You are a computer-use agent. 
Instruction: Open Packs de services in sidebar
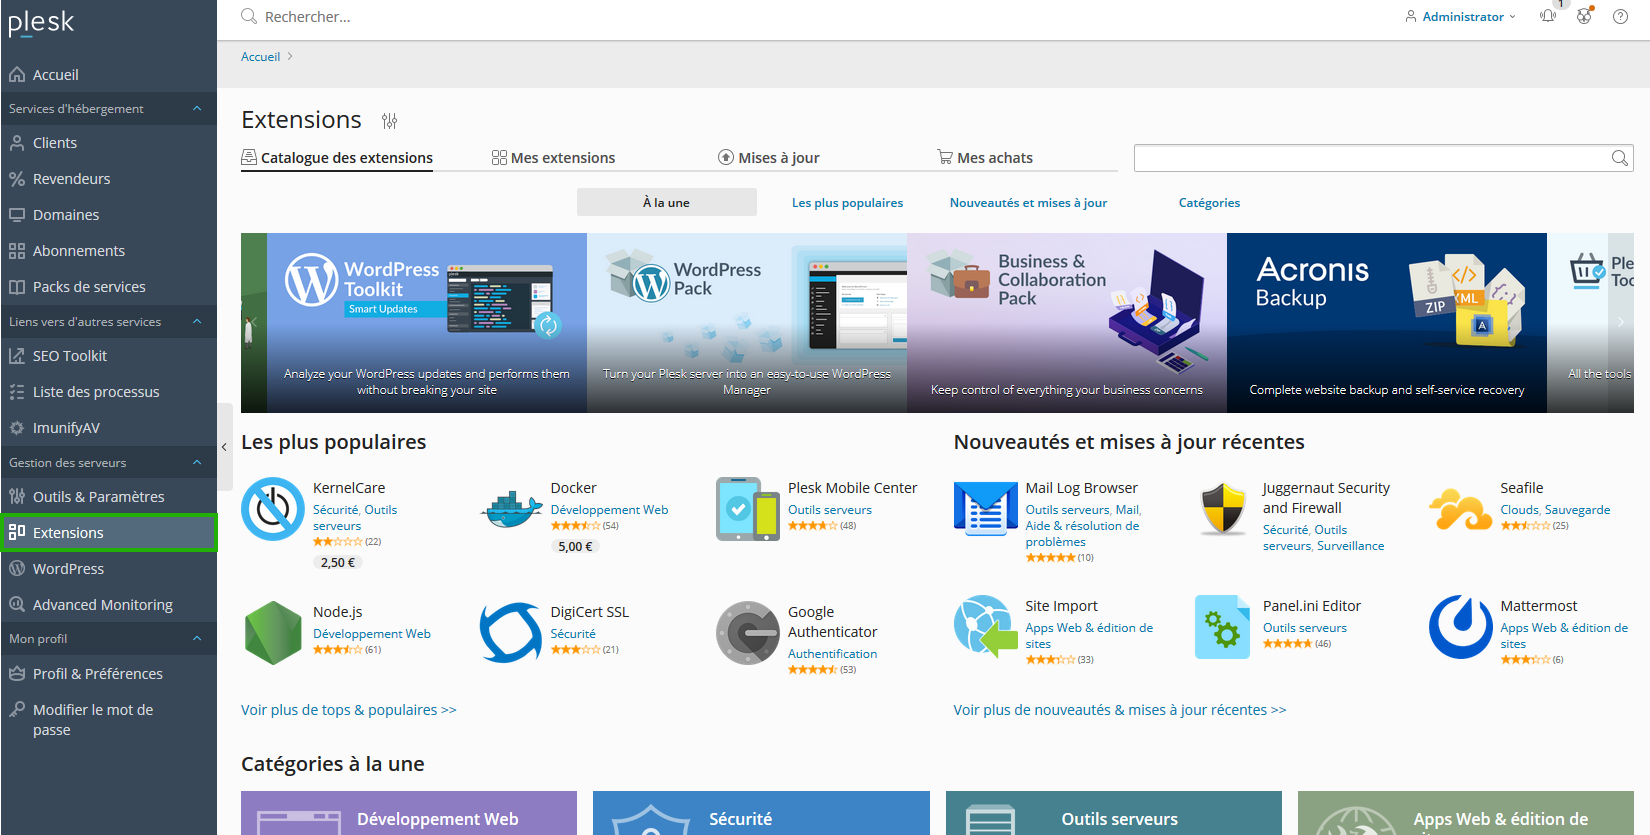point(109,287)
